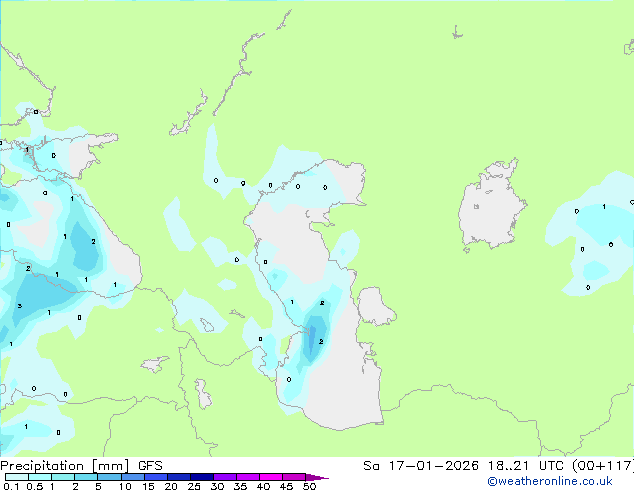Pick the 45–50 mm legend color box
Image resolution: width=634 pixels, height=490 pixels.
[x=294, y=477]
